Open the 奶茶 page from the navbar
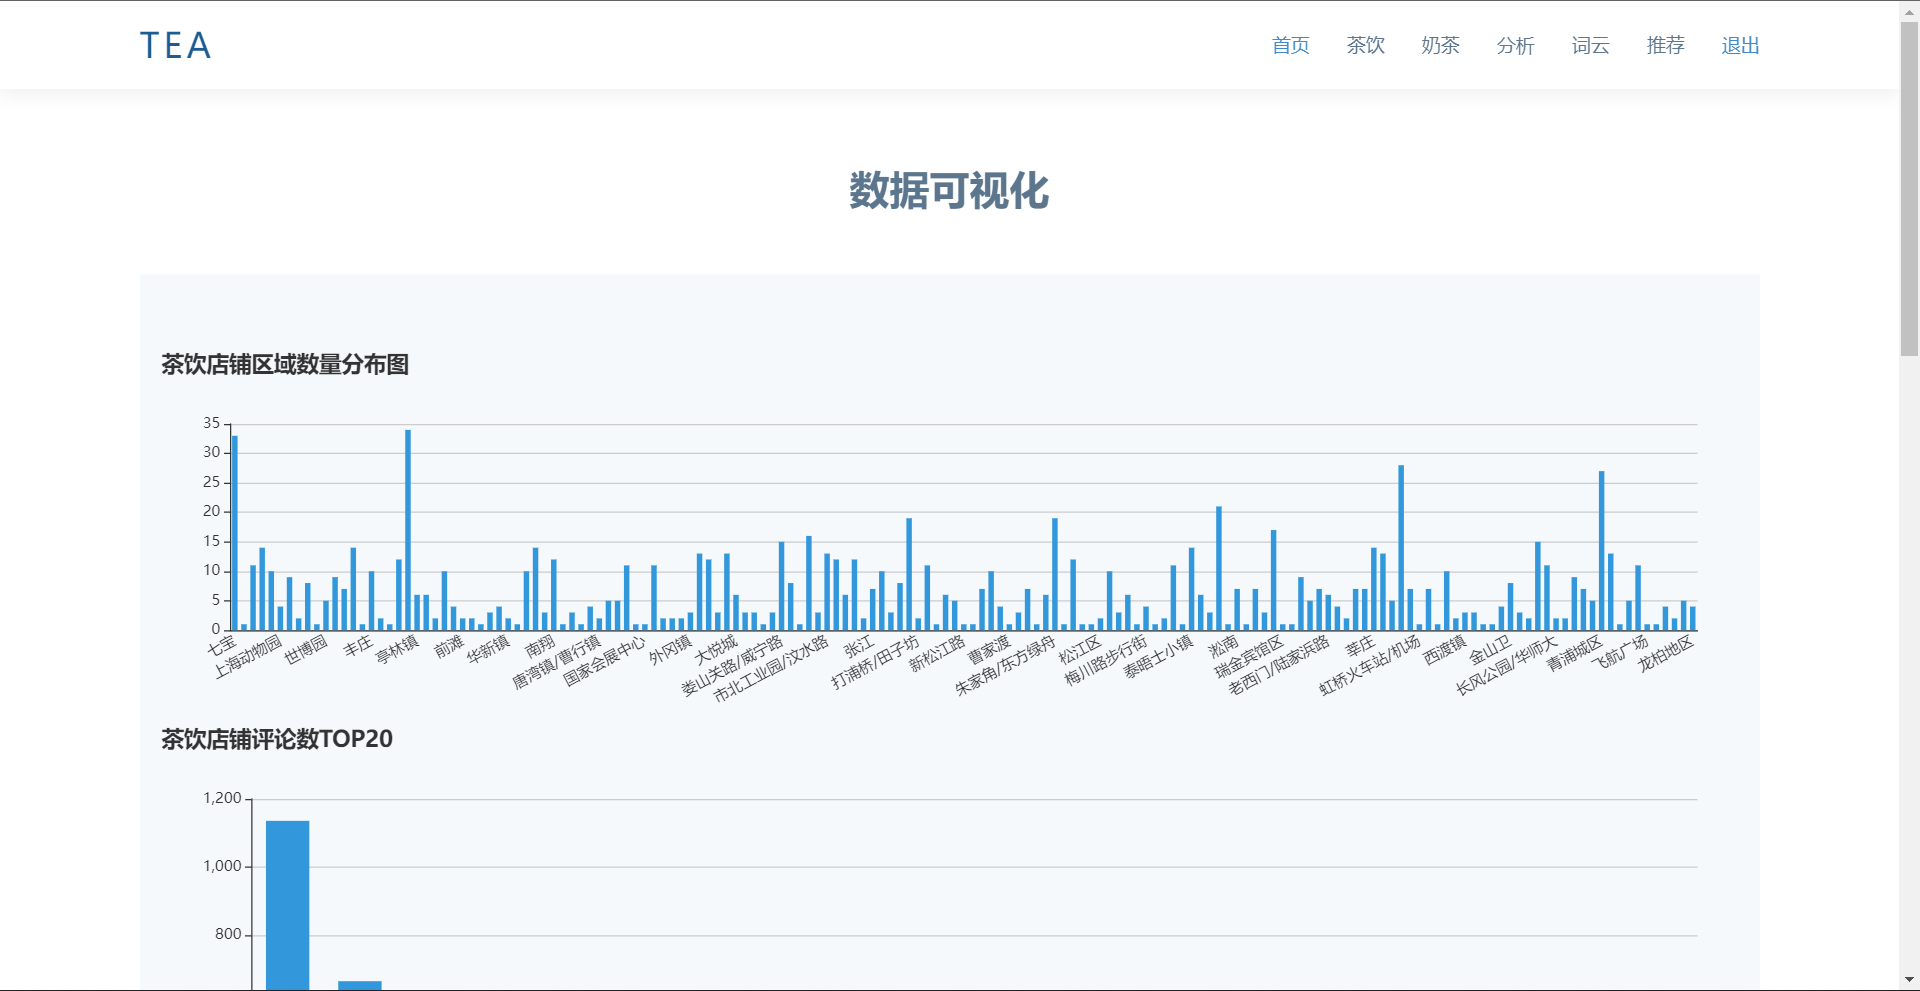Image resolution: width=1920 pixels, height=991 pixels. point(1440,45)
